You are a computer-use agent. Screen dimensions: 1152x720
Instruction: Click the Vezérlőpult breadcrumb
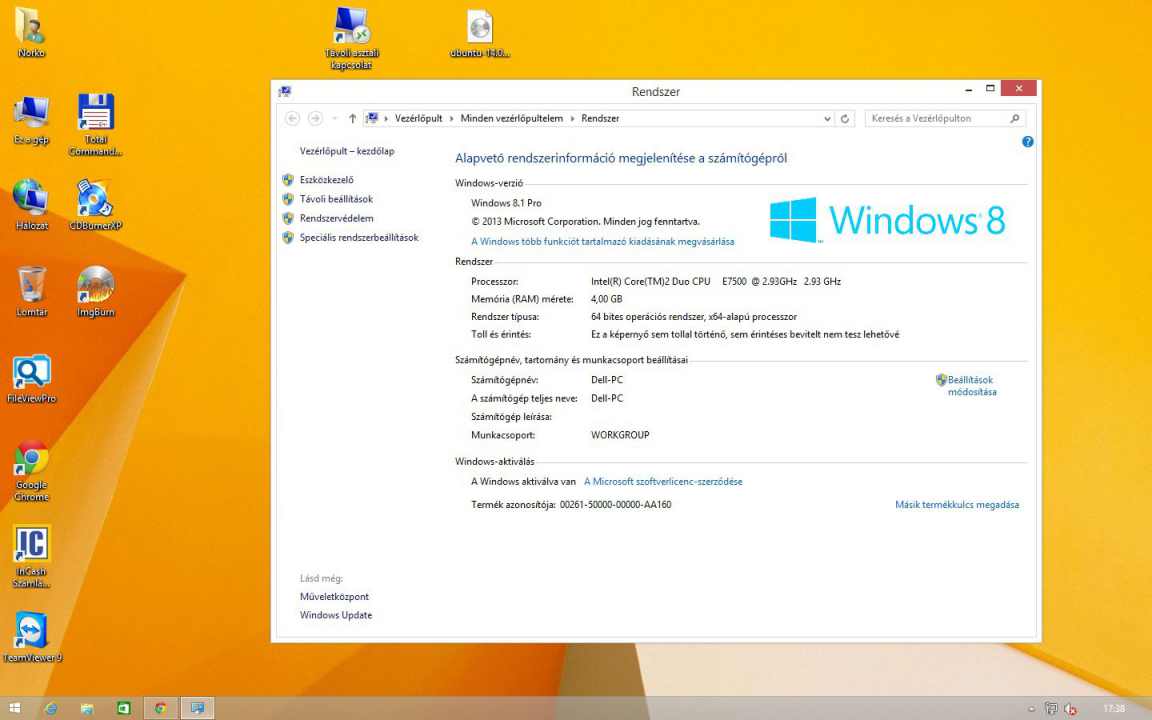point(419,118)
